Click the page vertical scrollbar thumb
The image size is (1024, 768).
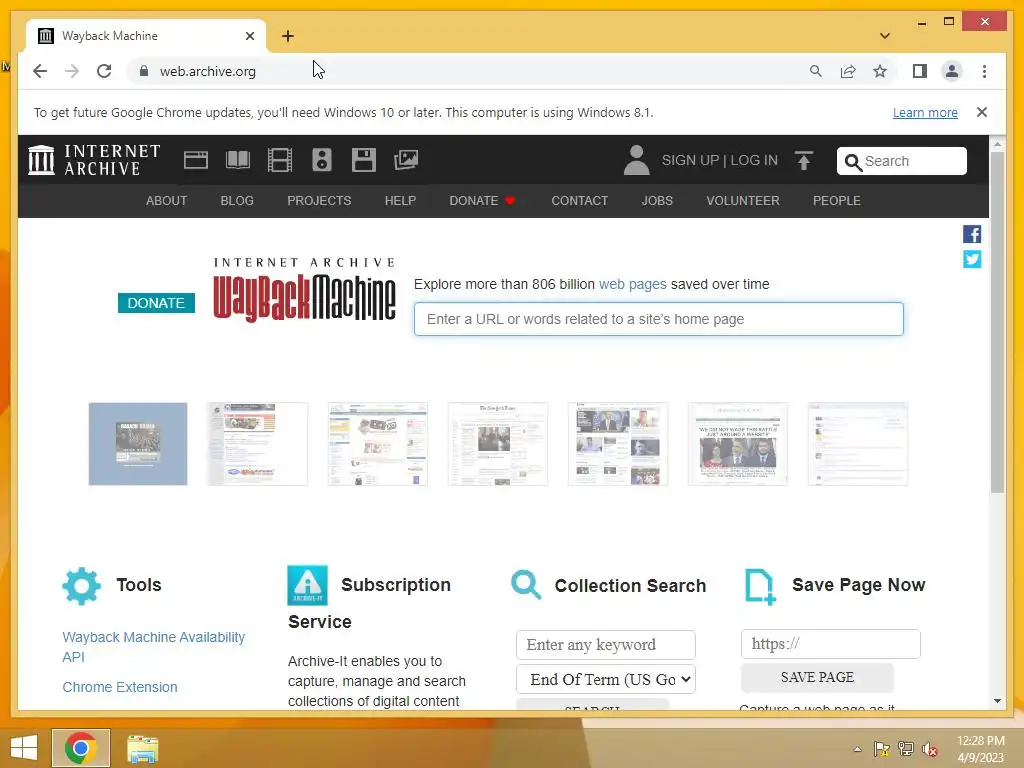tap(997, 322)
